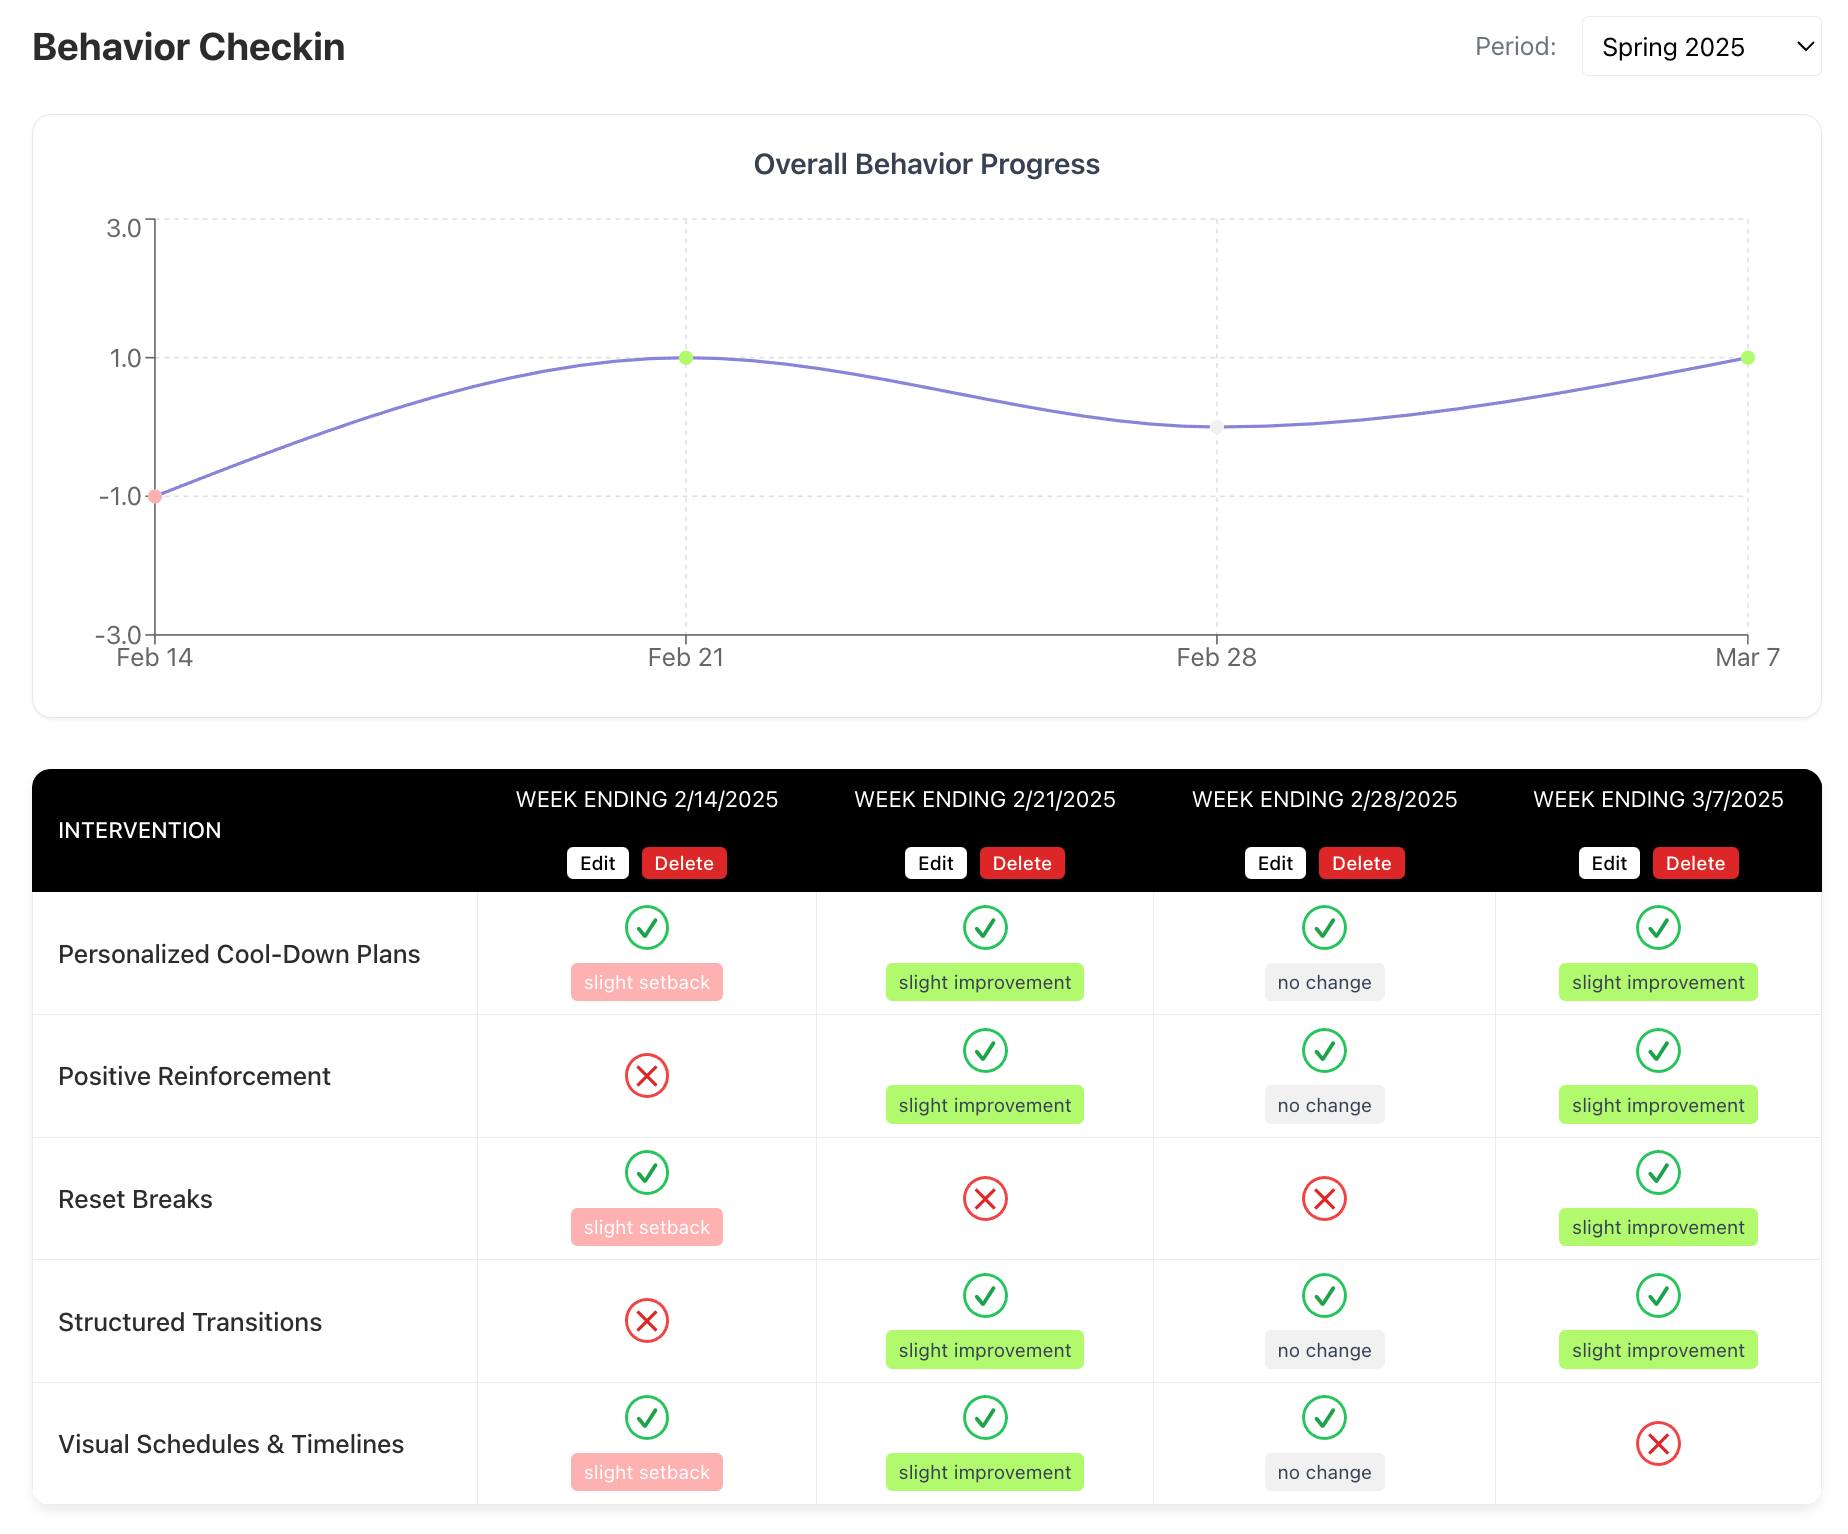Screen dimensions: 1848x1534
Task: Click red X for Reset Breaks week 2/21/2025
Action: coord(985,1198)
